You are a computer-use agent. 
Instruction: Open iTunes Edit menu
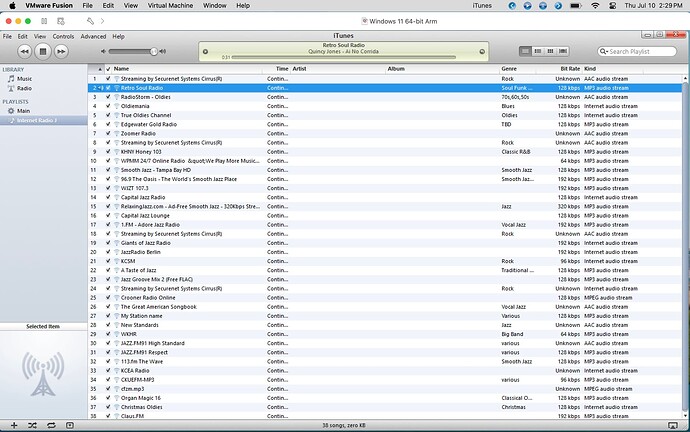(22, 37)
